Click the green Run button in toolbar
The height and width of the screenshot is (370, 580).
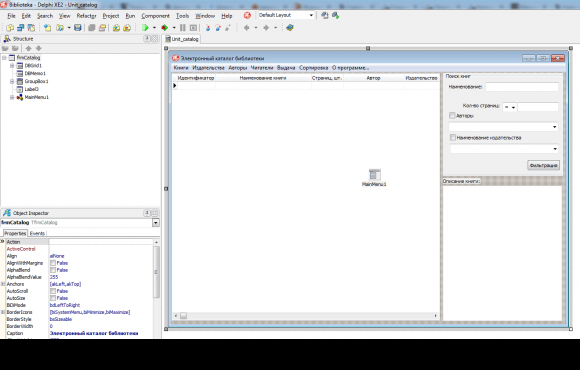[145, 28]
